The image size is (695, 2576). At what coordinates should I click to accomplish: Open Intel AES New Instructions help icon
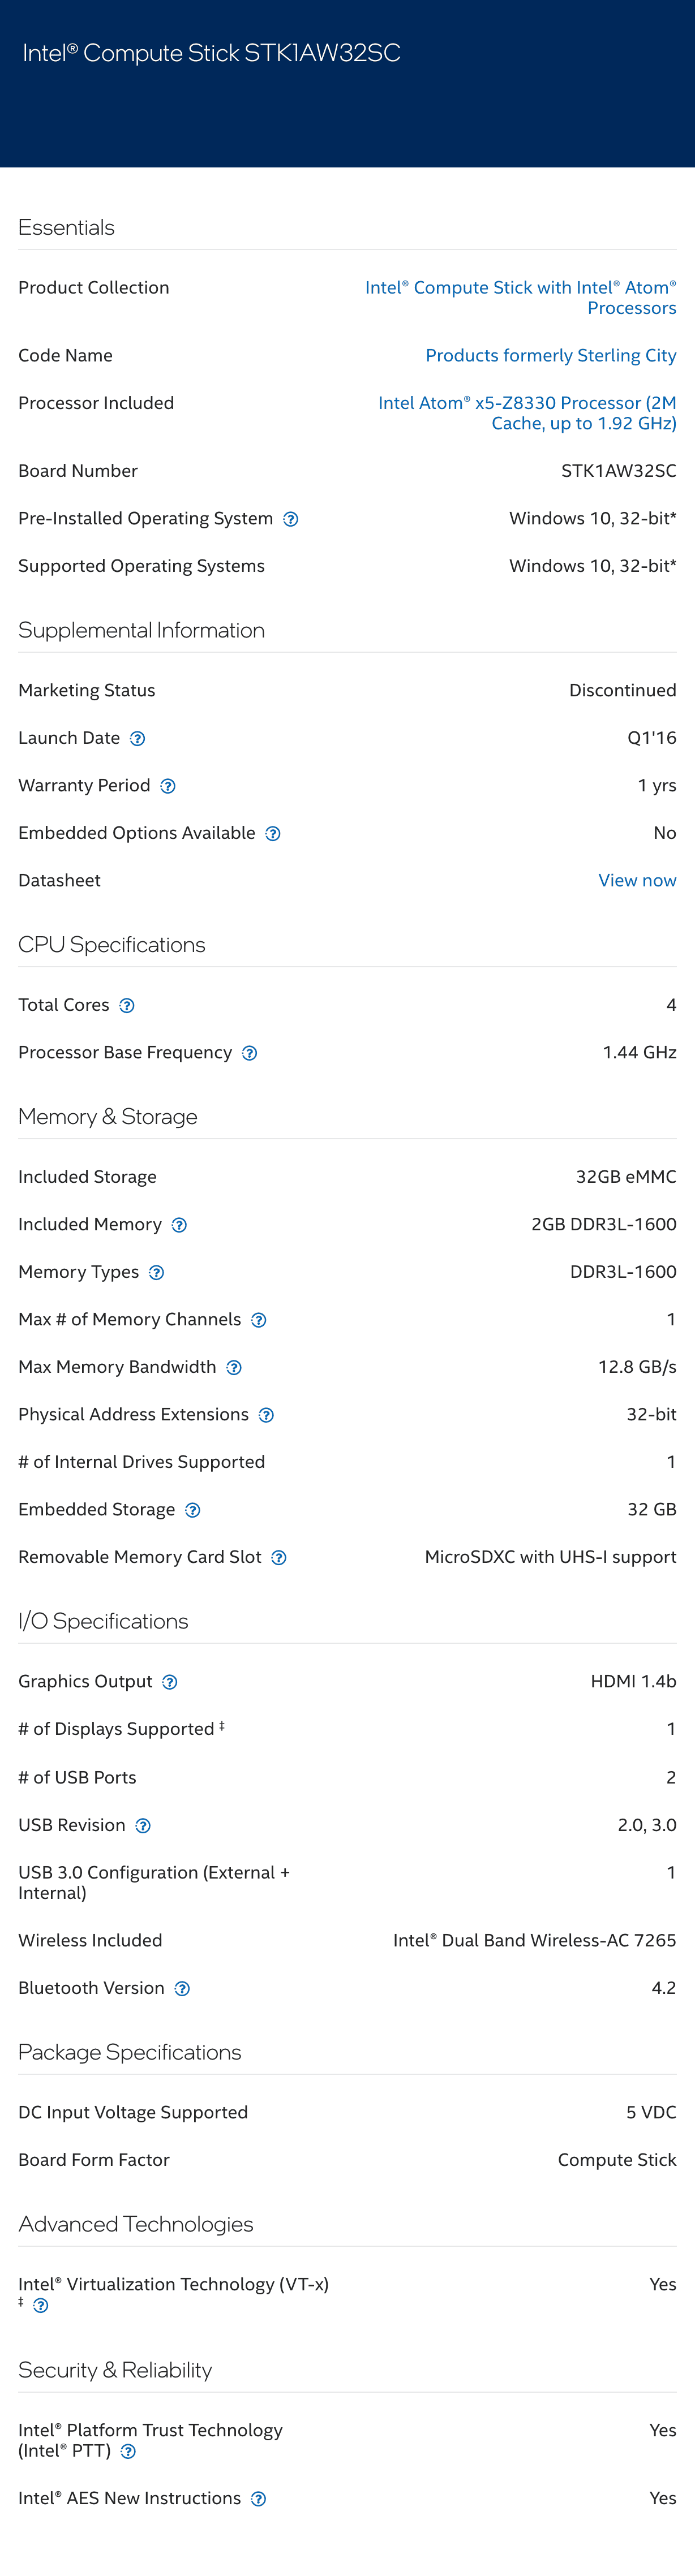258,2499
